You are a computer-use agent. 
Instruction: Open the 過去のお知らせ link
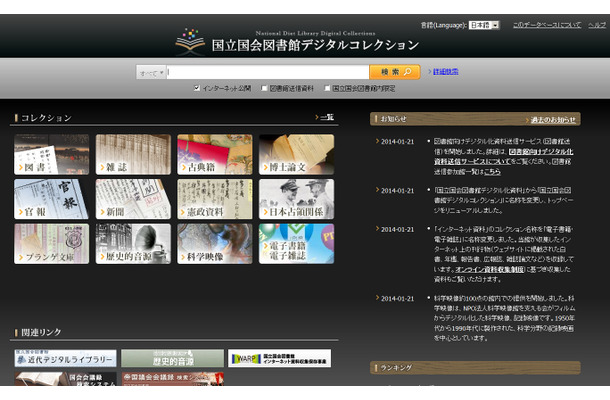[x=553, y=120]
